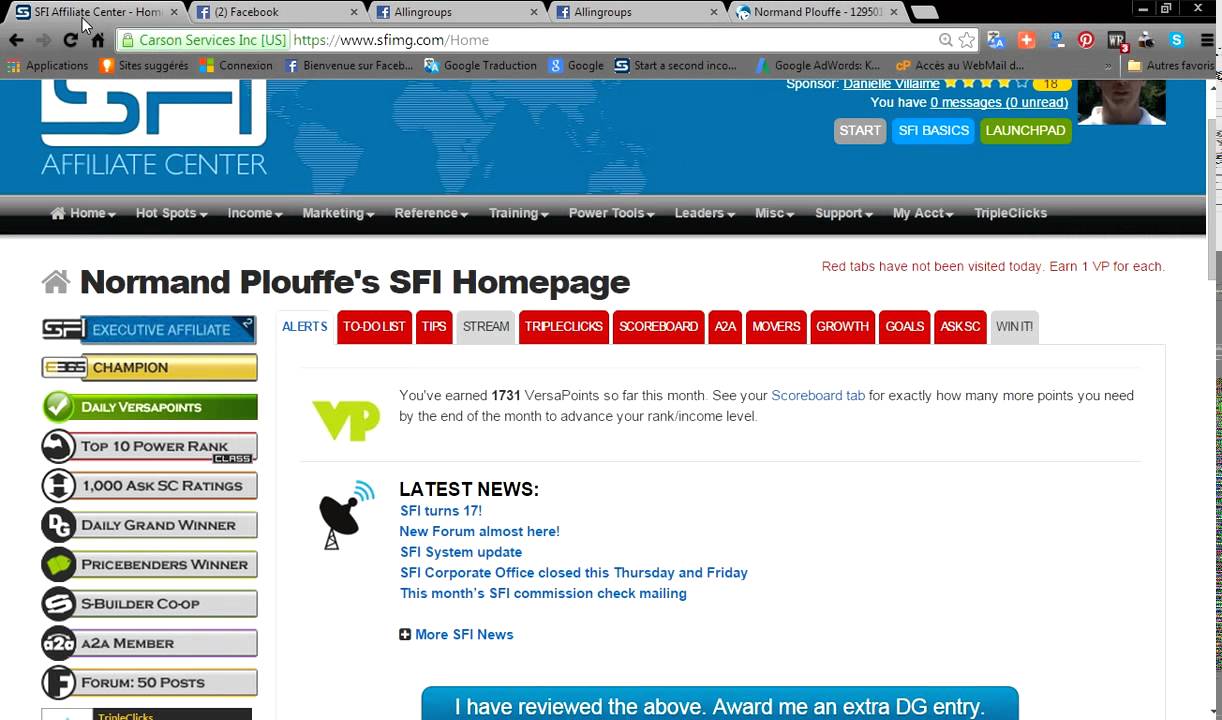Expand the Marketing dropdown menu
The height and width of the screenshot is (720, 1222).
[x=338, y=213]
